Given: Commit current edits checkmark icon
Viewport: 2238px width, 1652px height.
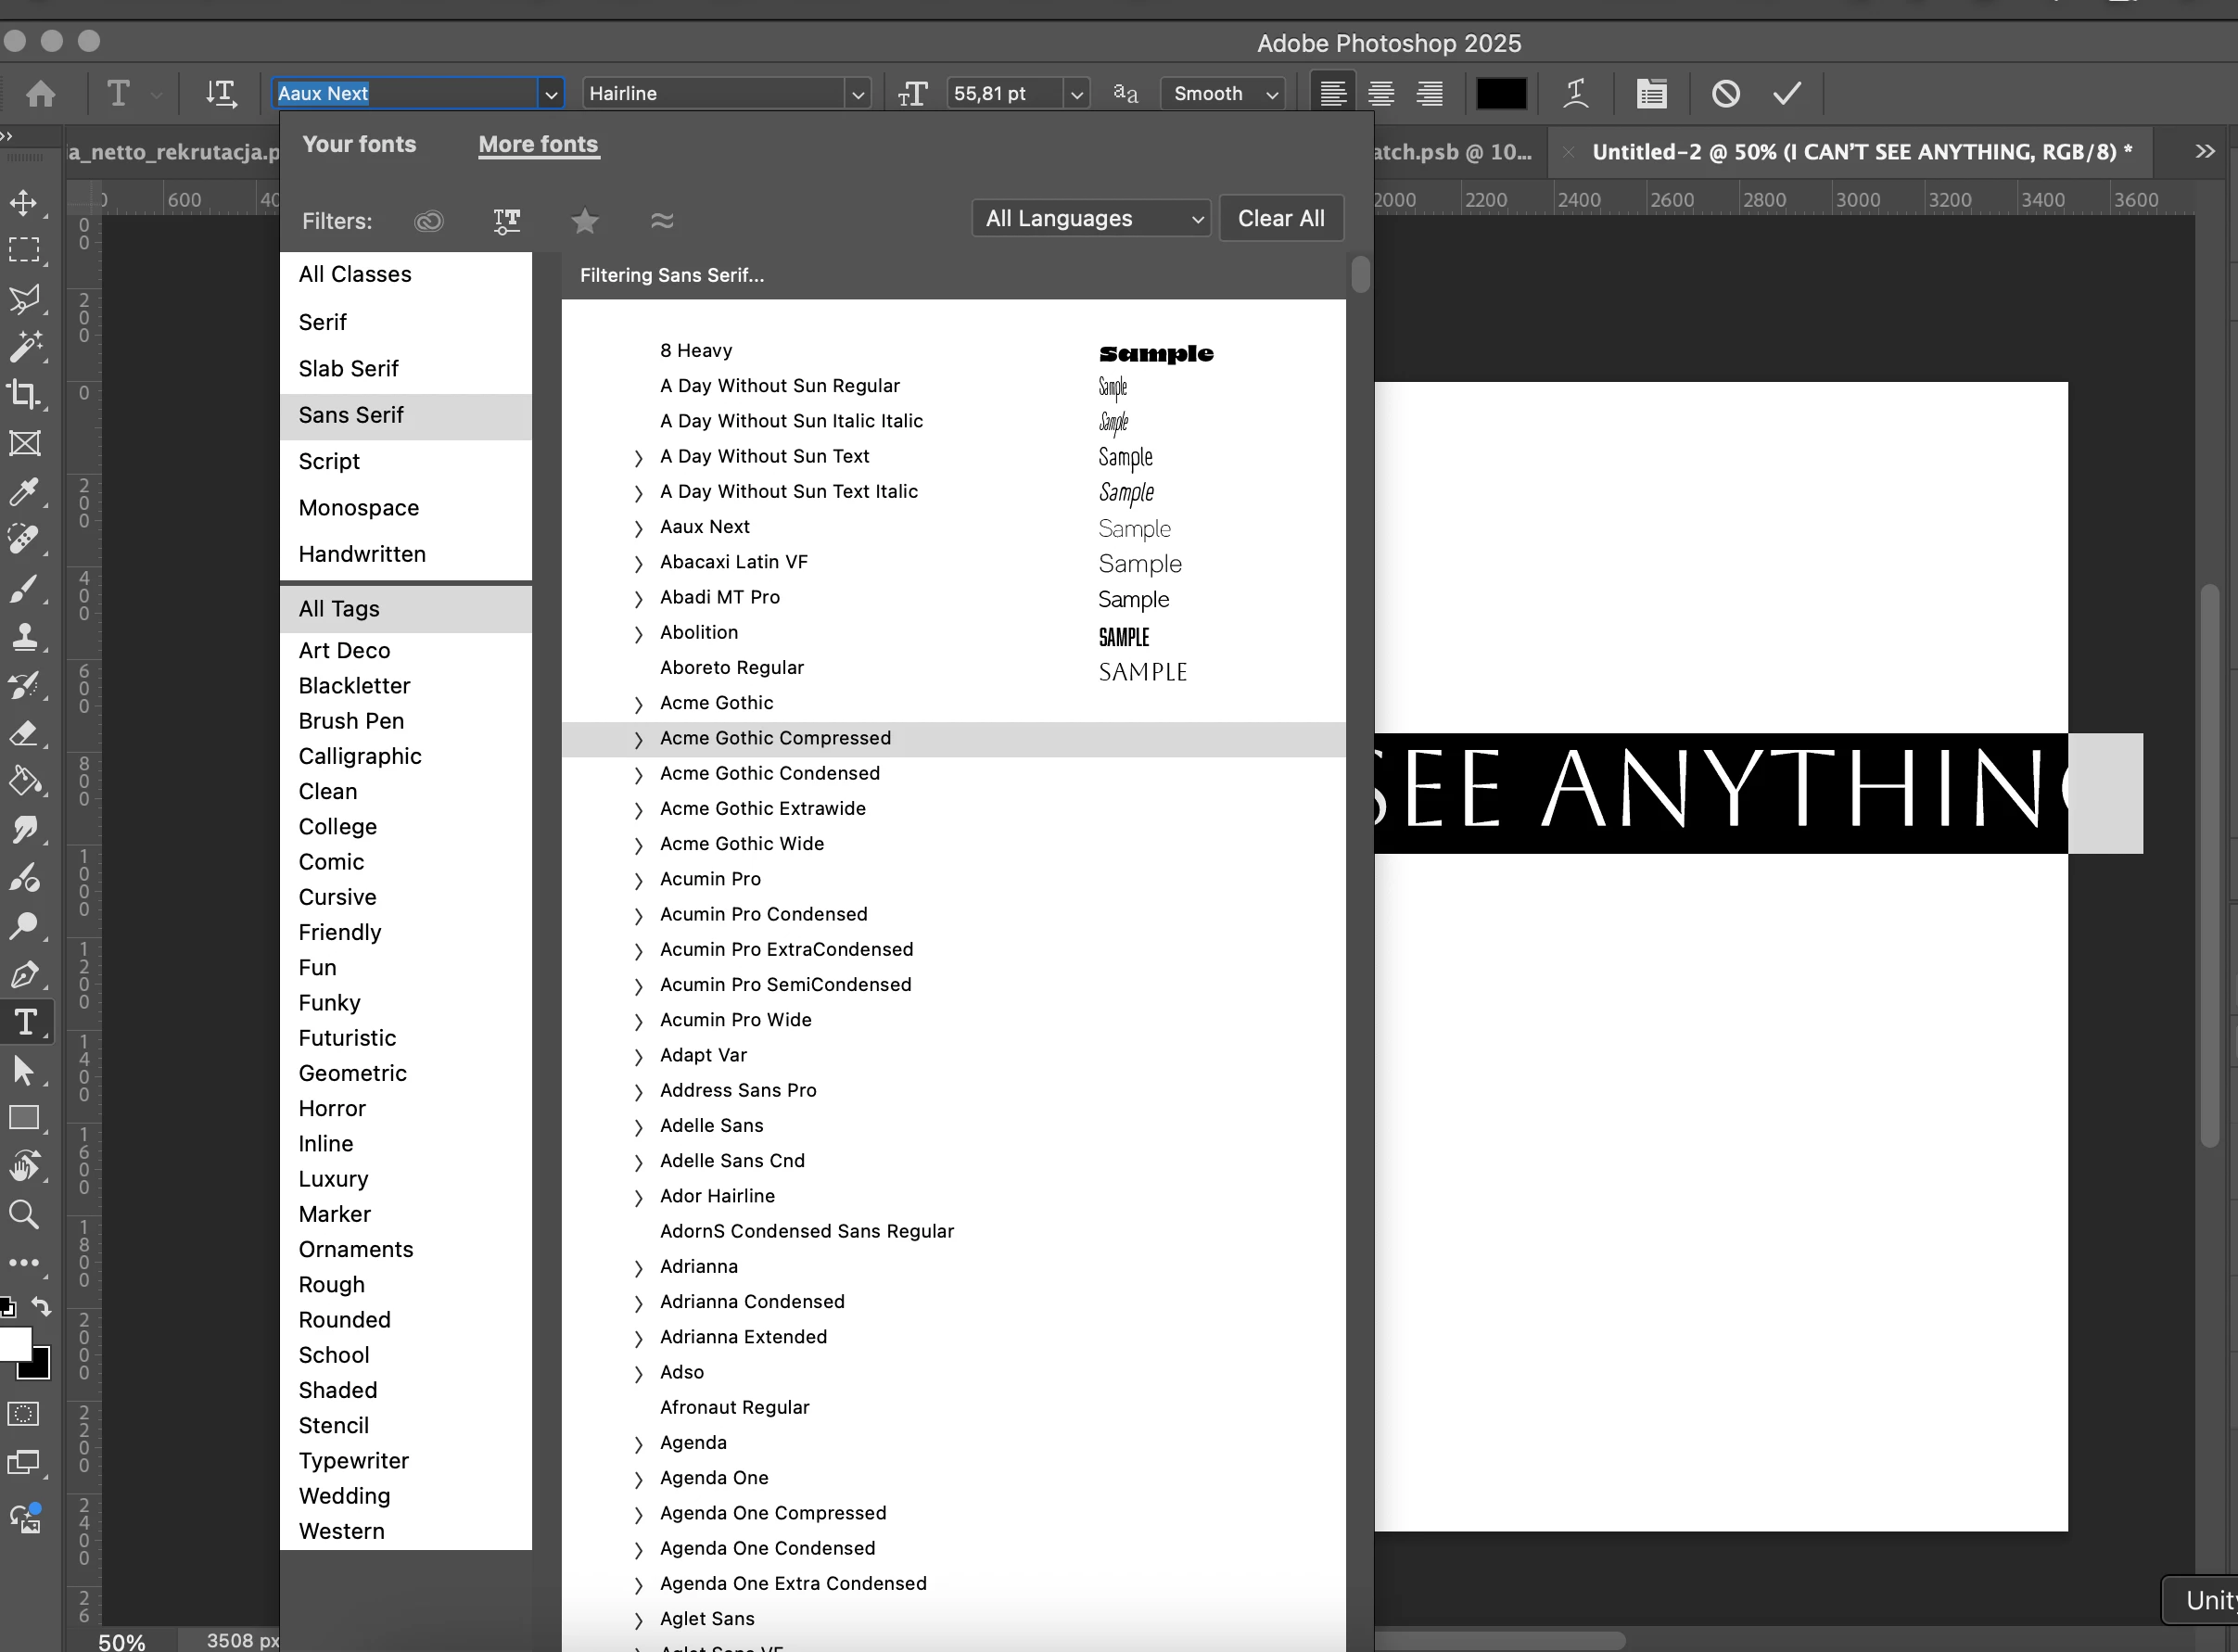Looking at the screenshot, I should 1786,93.
